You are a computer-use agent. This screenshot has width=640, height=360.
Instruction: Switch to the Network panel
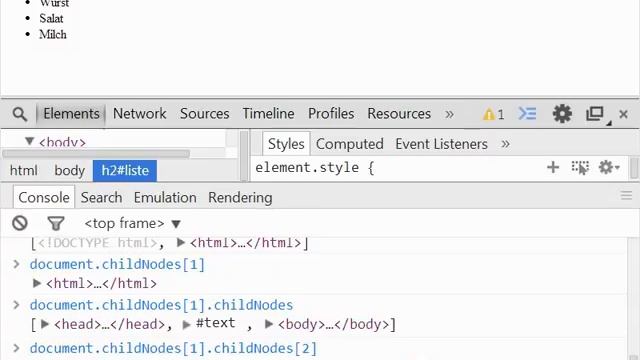140,114
